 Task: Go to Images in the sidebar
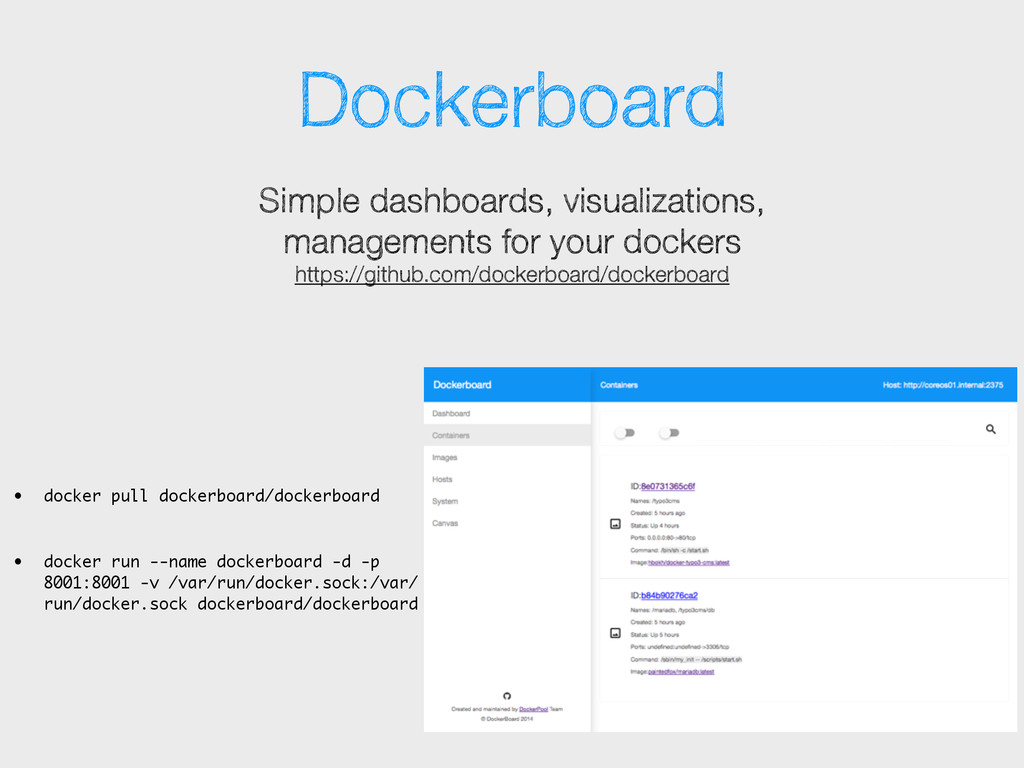[507, 457]
